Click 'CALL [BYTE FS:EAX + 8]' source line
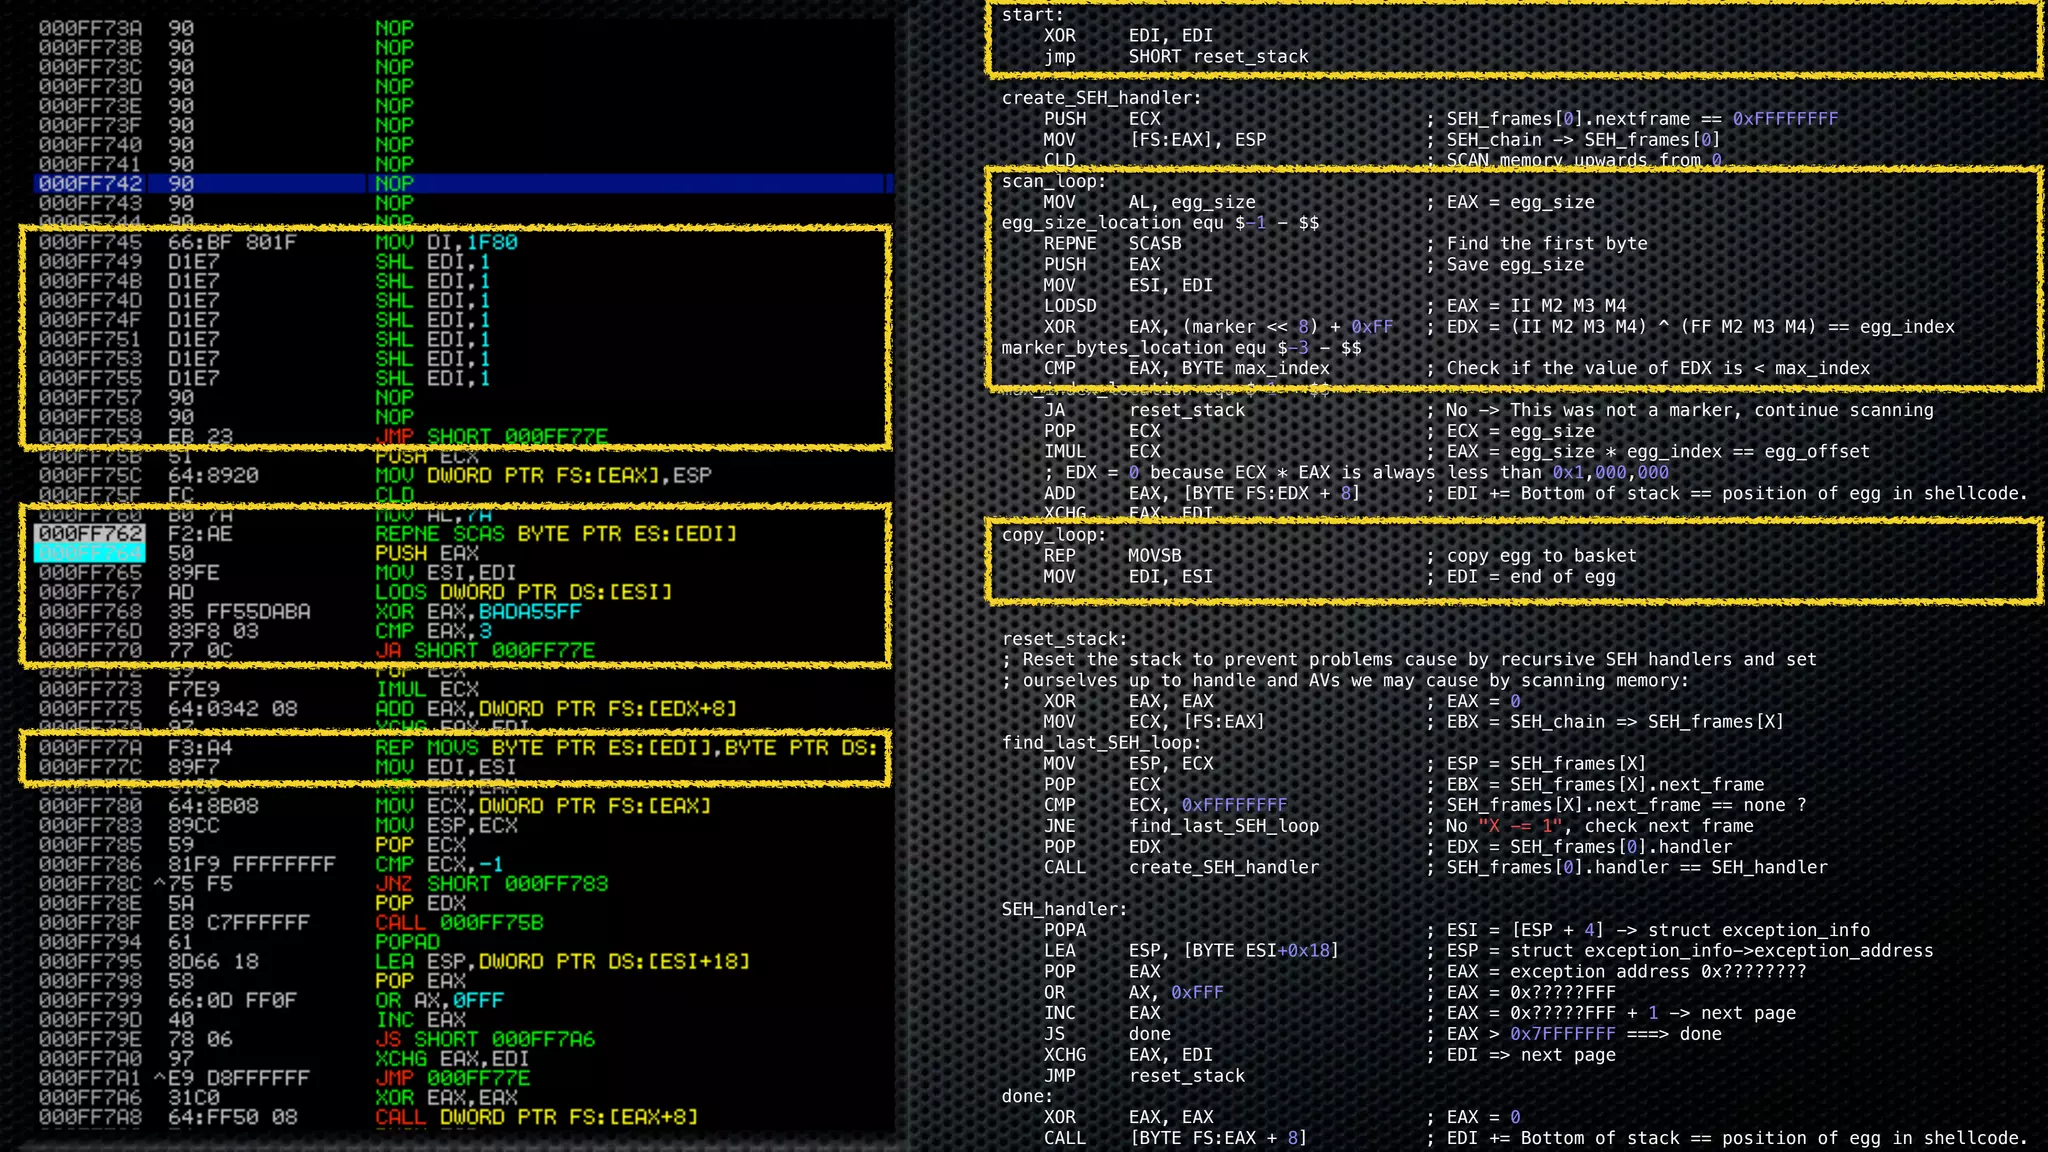2048x1152 pixels. tap(1176, 1138)
